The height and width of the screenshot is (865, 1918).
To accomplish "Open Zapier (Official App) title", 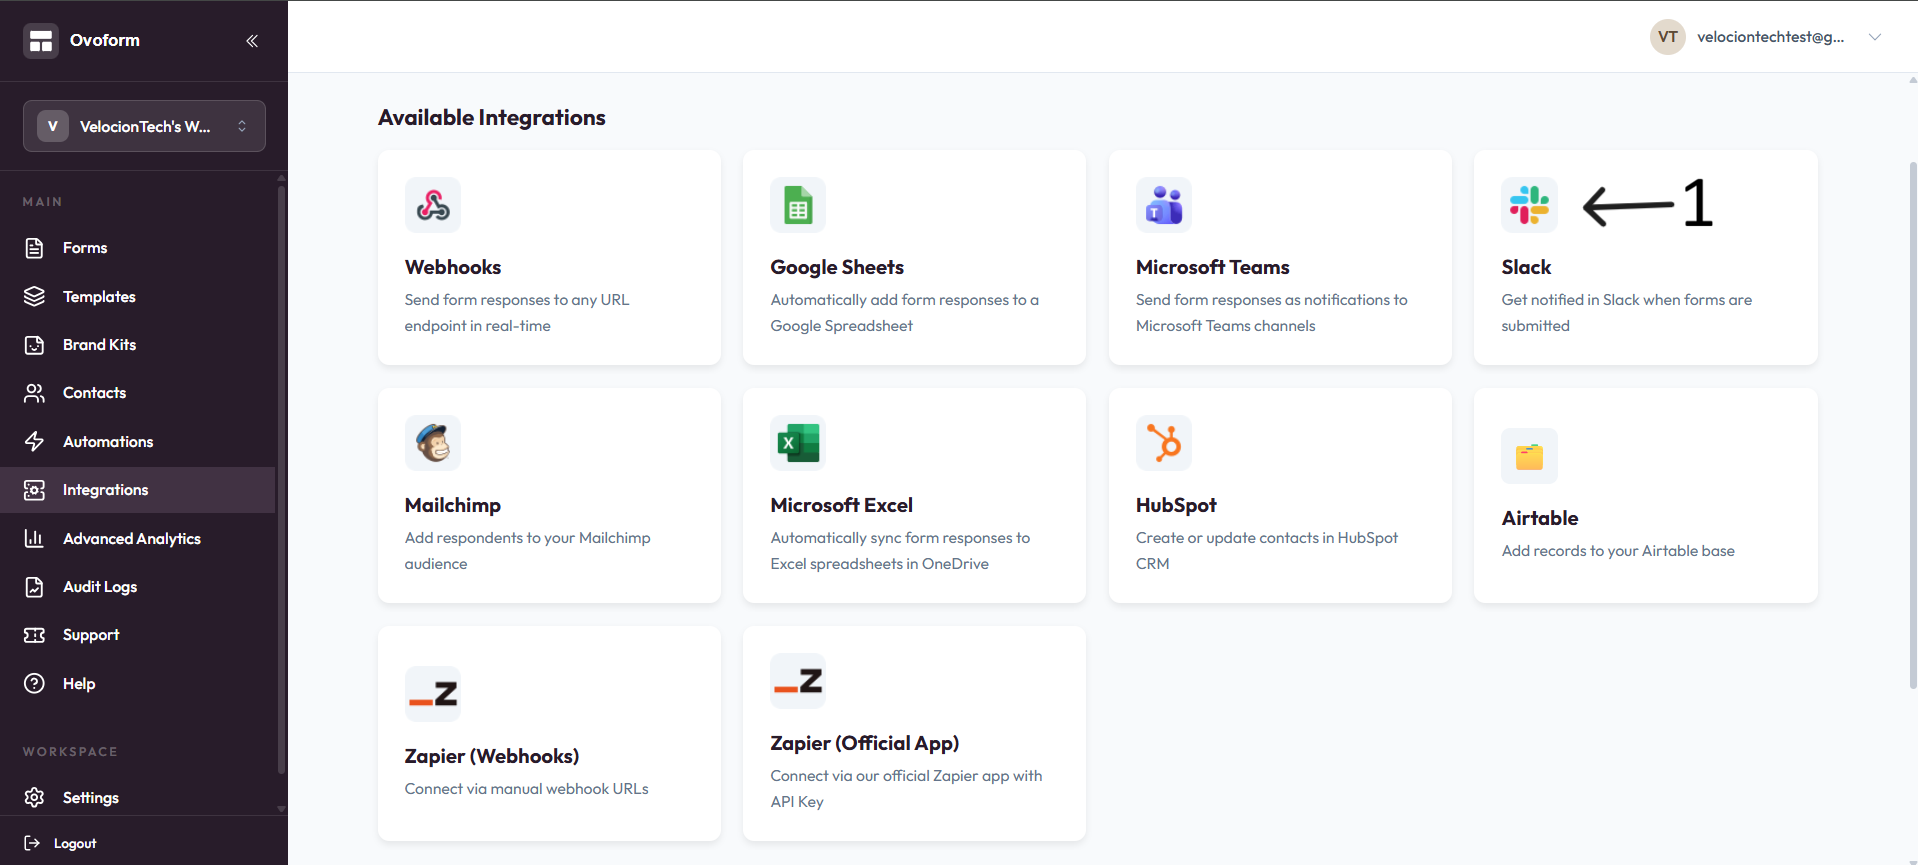I will 865,743.
